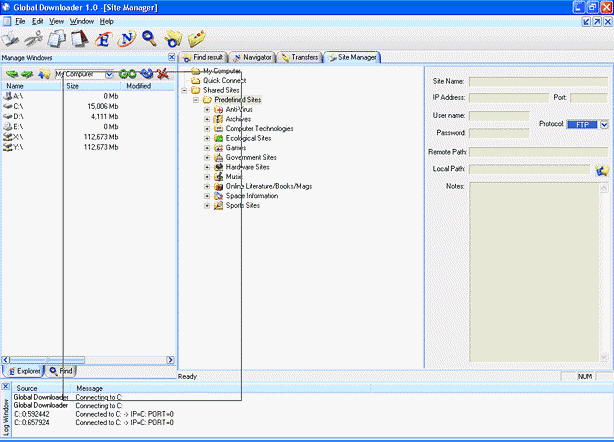Click the IP Address input field
This screenshot has height=442, width=614.
(509, 97)
